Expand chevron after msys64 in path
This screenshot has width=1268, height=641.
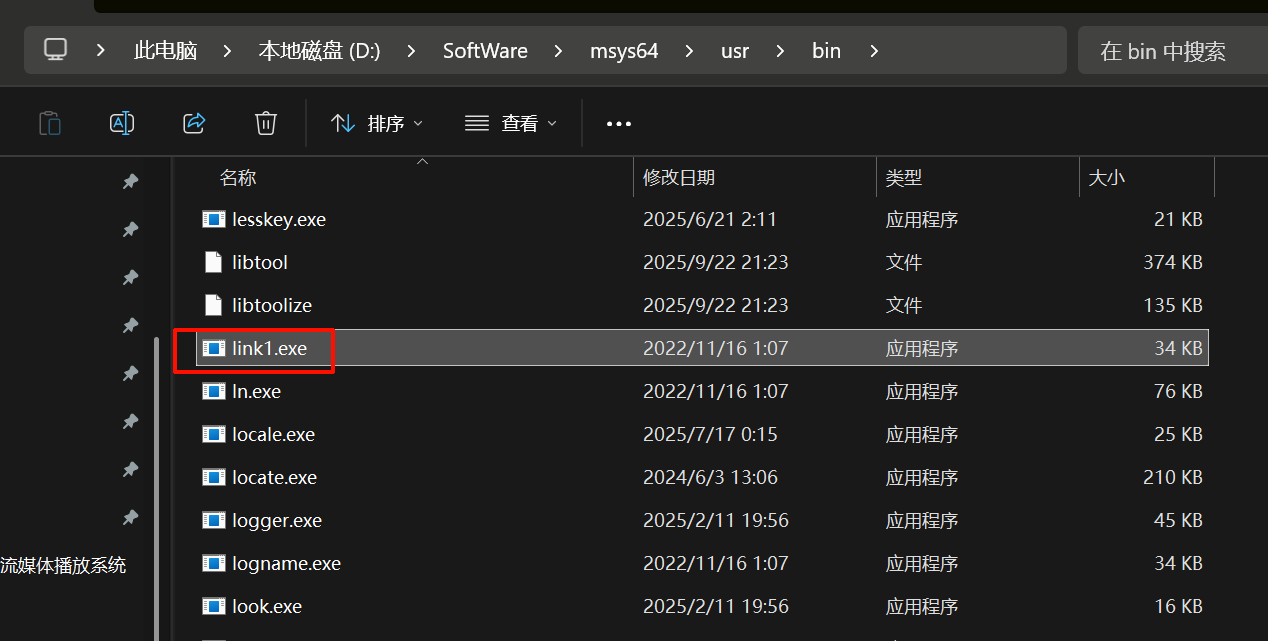point(690,50)
